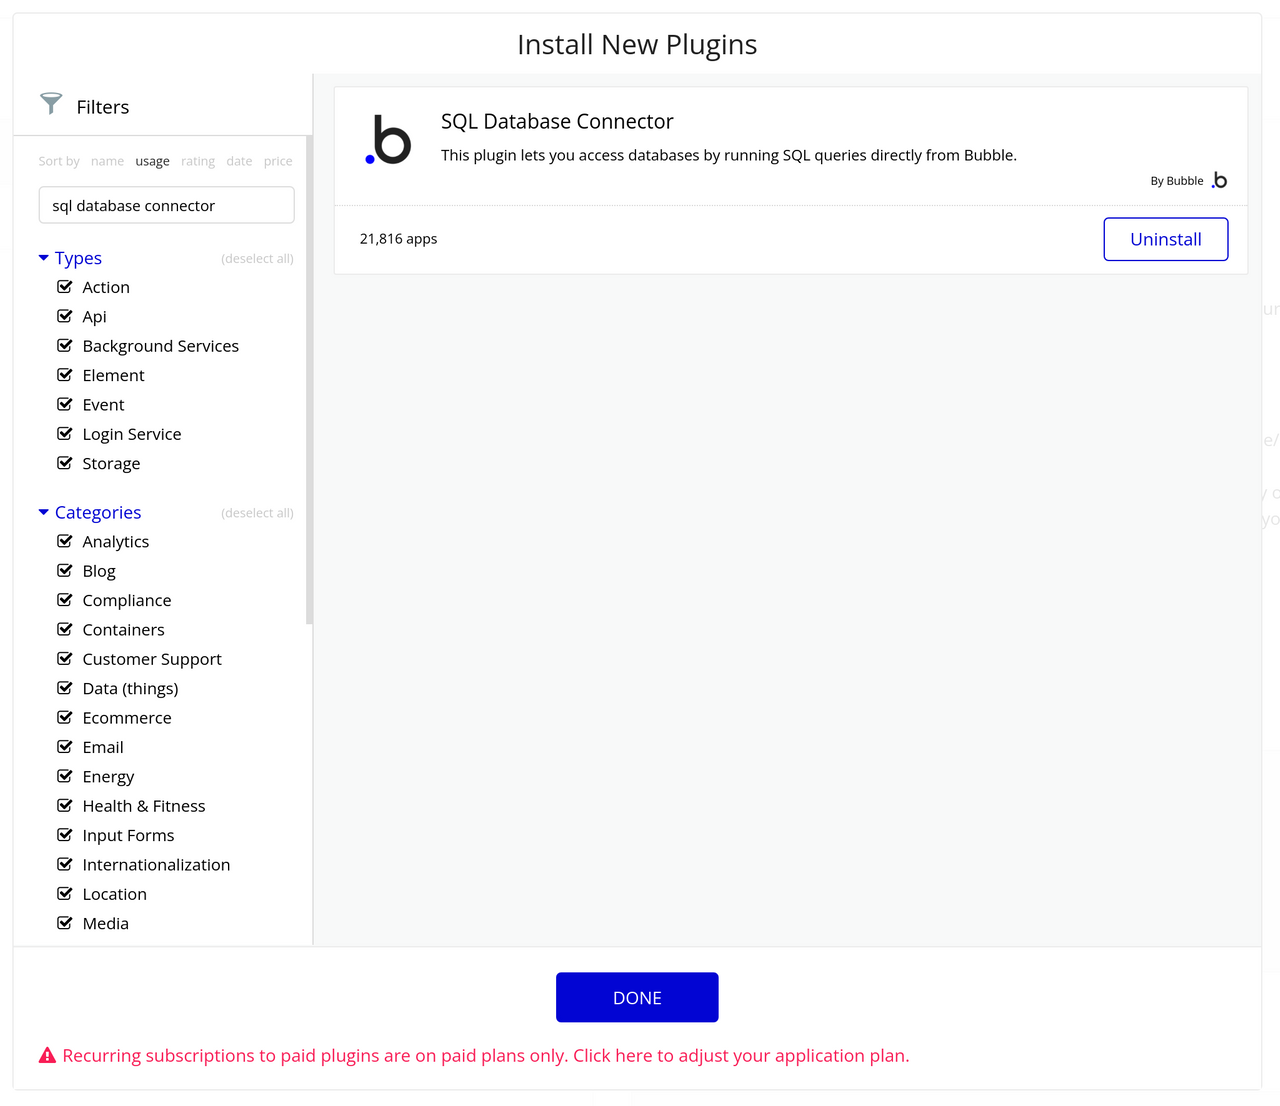Click the By Bubble author text
1280x1106 pixels.
1177,181
